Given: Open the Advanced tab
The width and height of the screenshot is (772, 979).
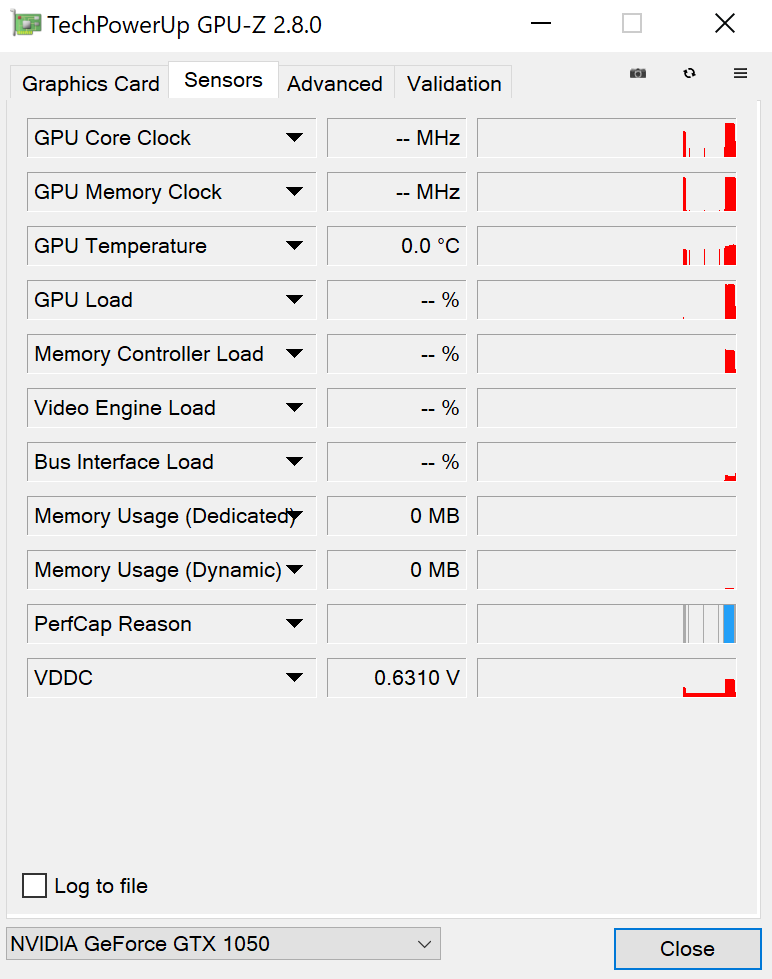Looking at the screenshot, I should 335,84.
